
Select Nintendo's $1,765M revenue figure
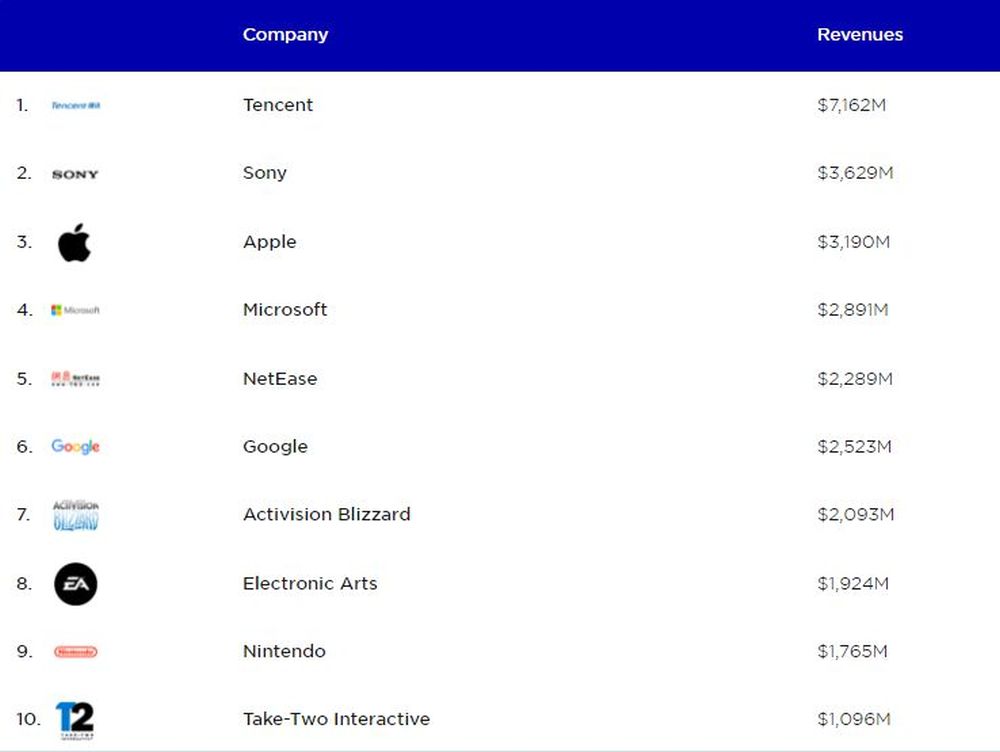point(852,651)
